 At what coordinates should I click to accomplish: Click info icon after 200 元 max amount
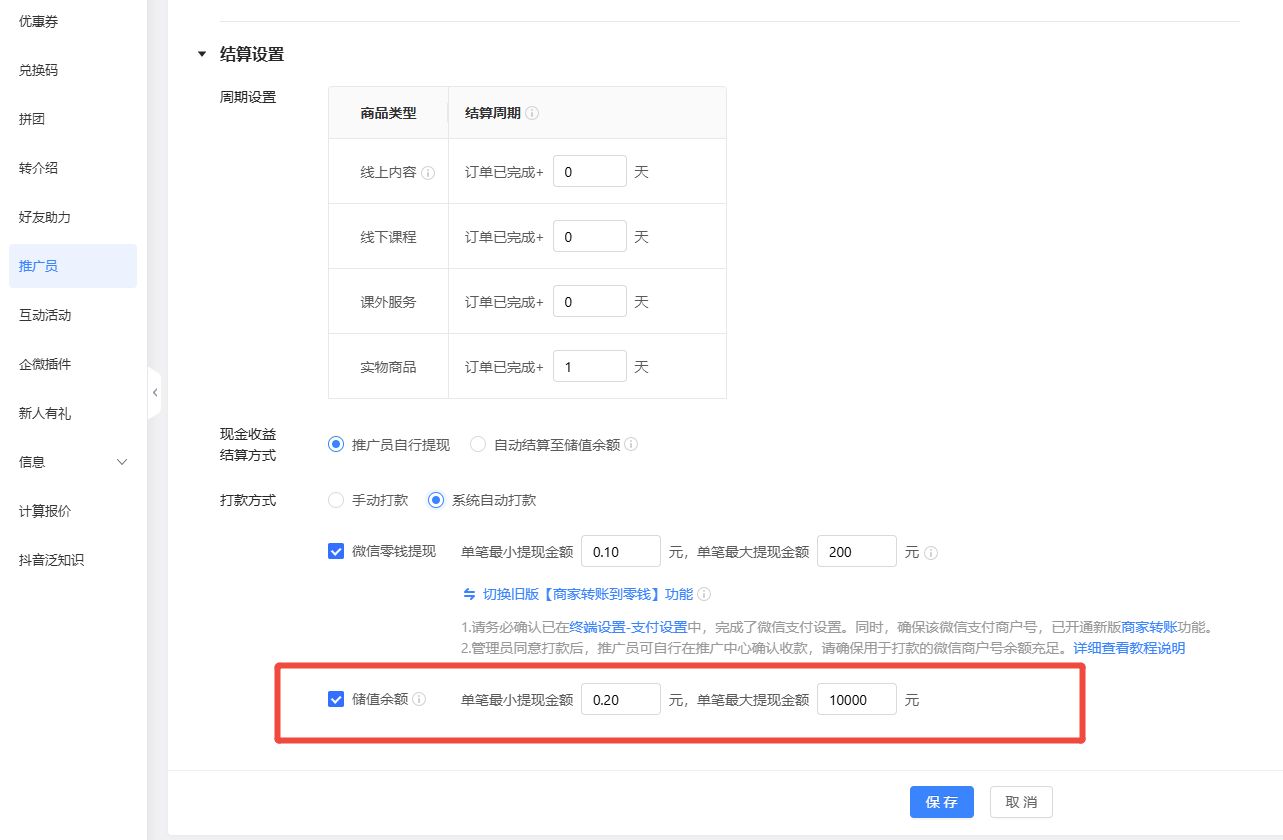pos(931,552)
